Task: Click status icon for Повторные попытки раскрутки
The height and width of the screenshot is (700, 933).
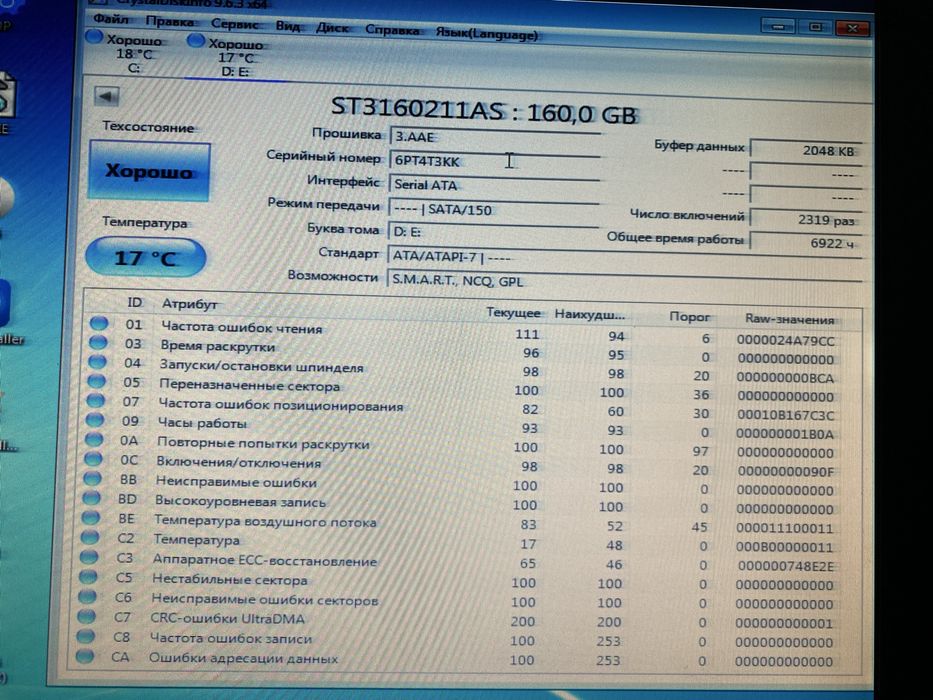Action: click(x=93, y=439)
